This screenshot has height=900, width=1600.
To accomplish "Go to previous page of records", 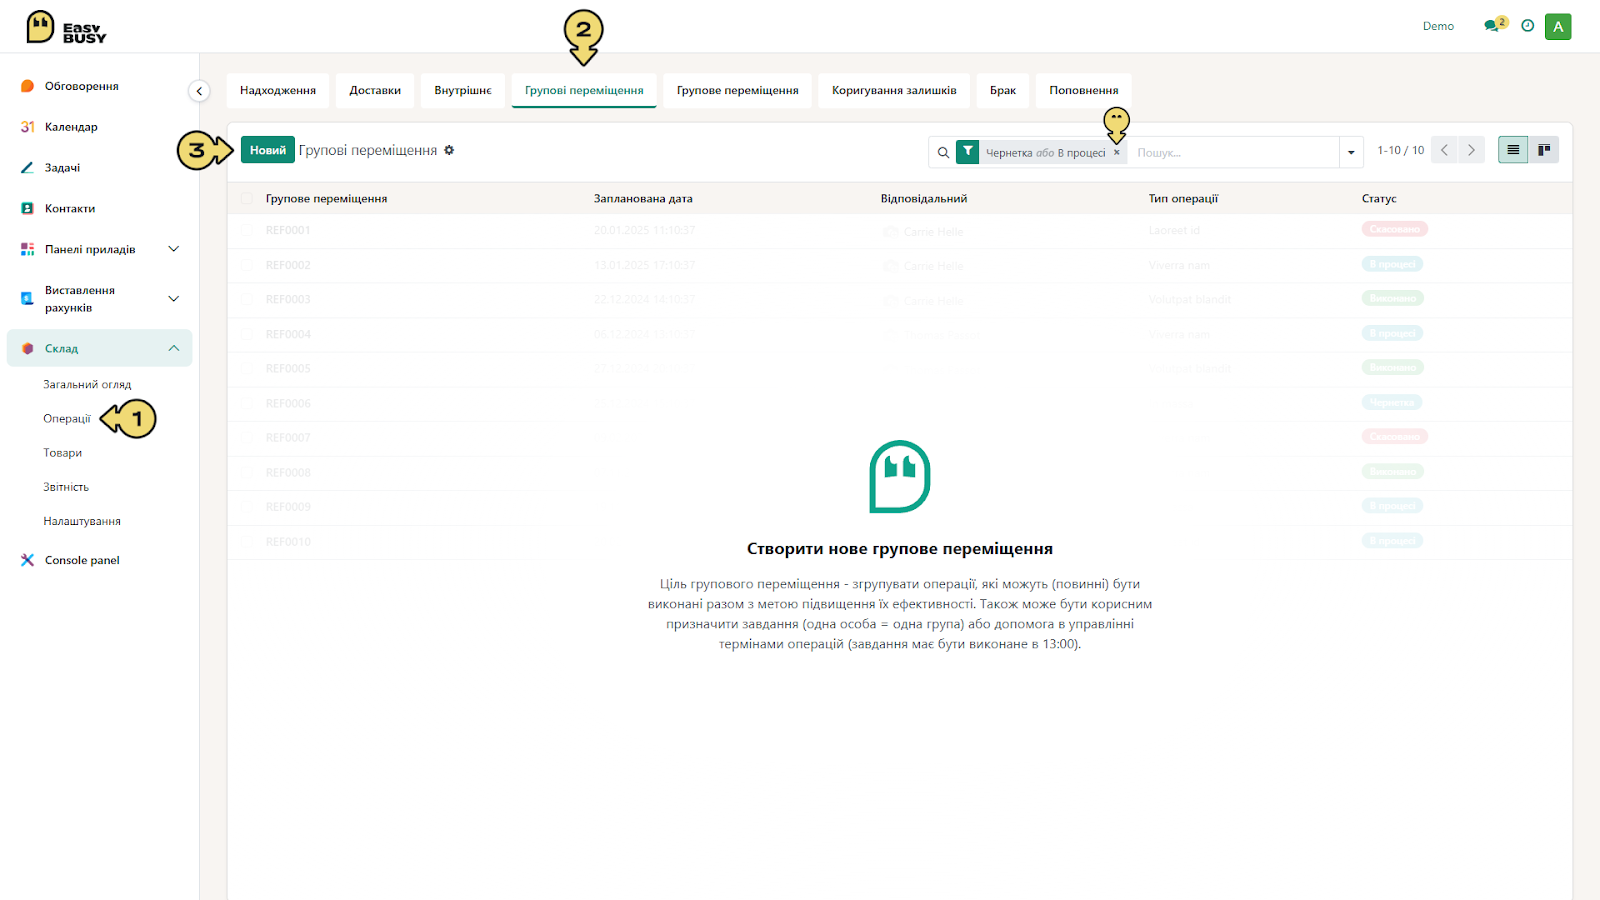I will pos(1444,150).
